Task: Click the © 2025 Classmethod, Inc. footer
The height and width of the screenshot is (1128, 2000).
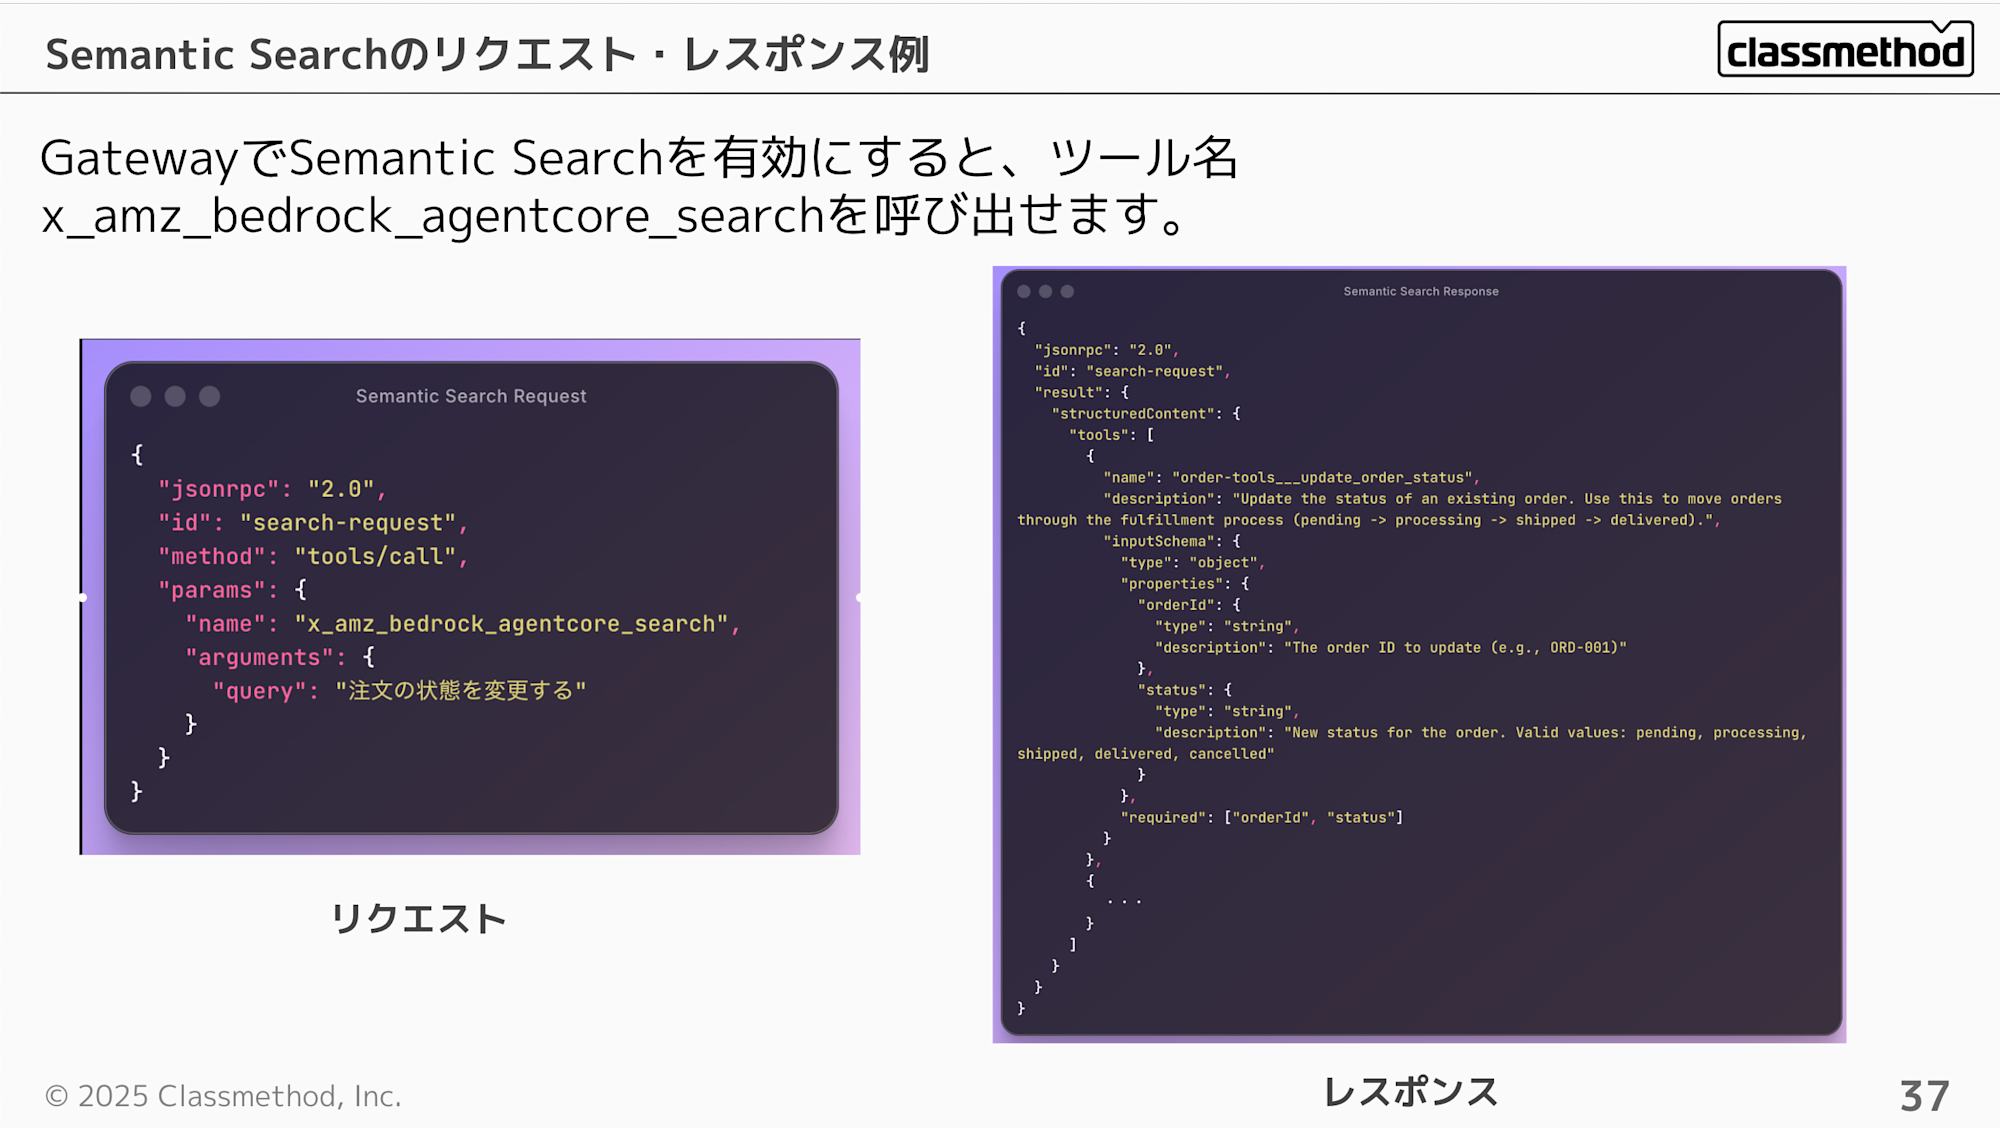Action: (x=223, y=1096)
